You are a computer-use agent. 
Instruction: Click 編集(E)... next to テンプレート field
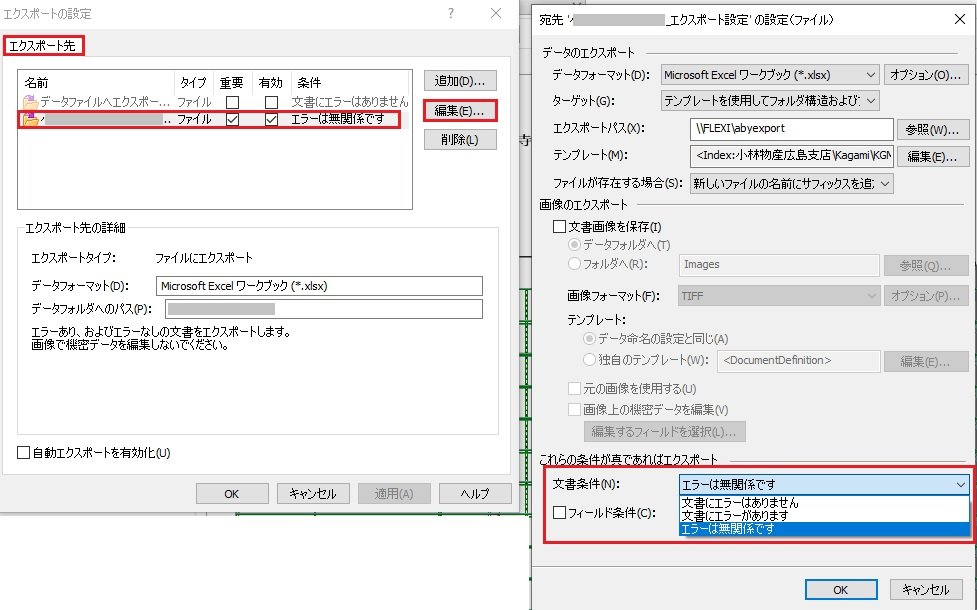(932, 156)
